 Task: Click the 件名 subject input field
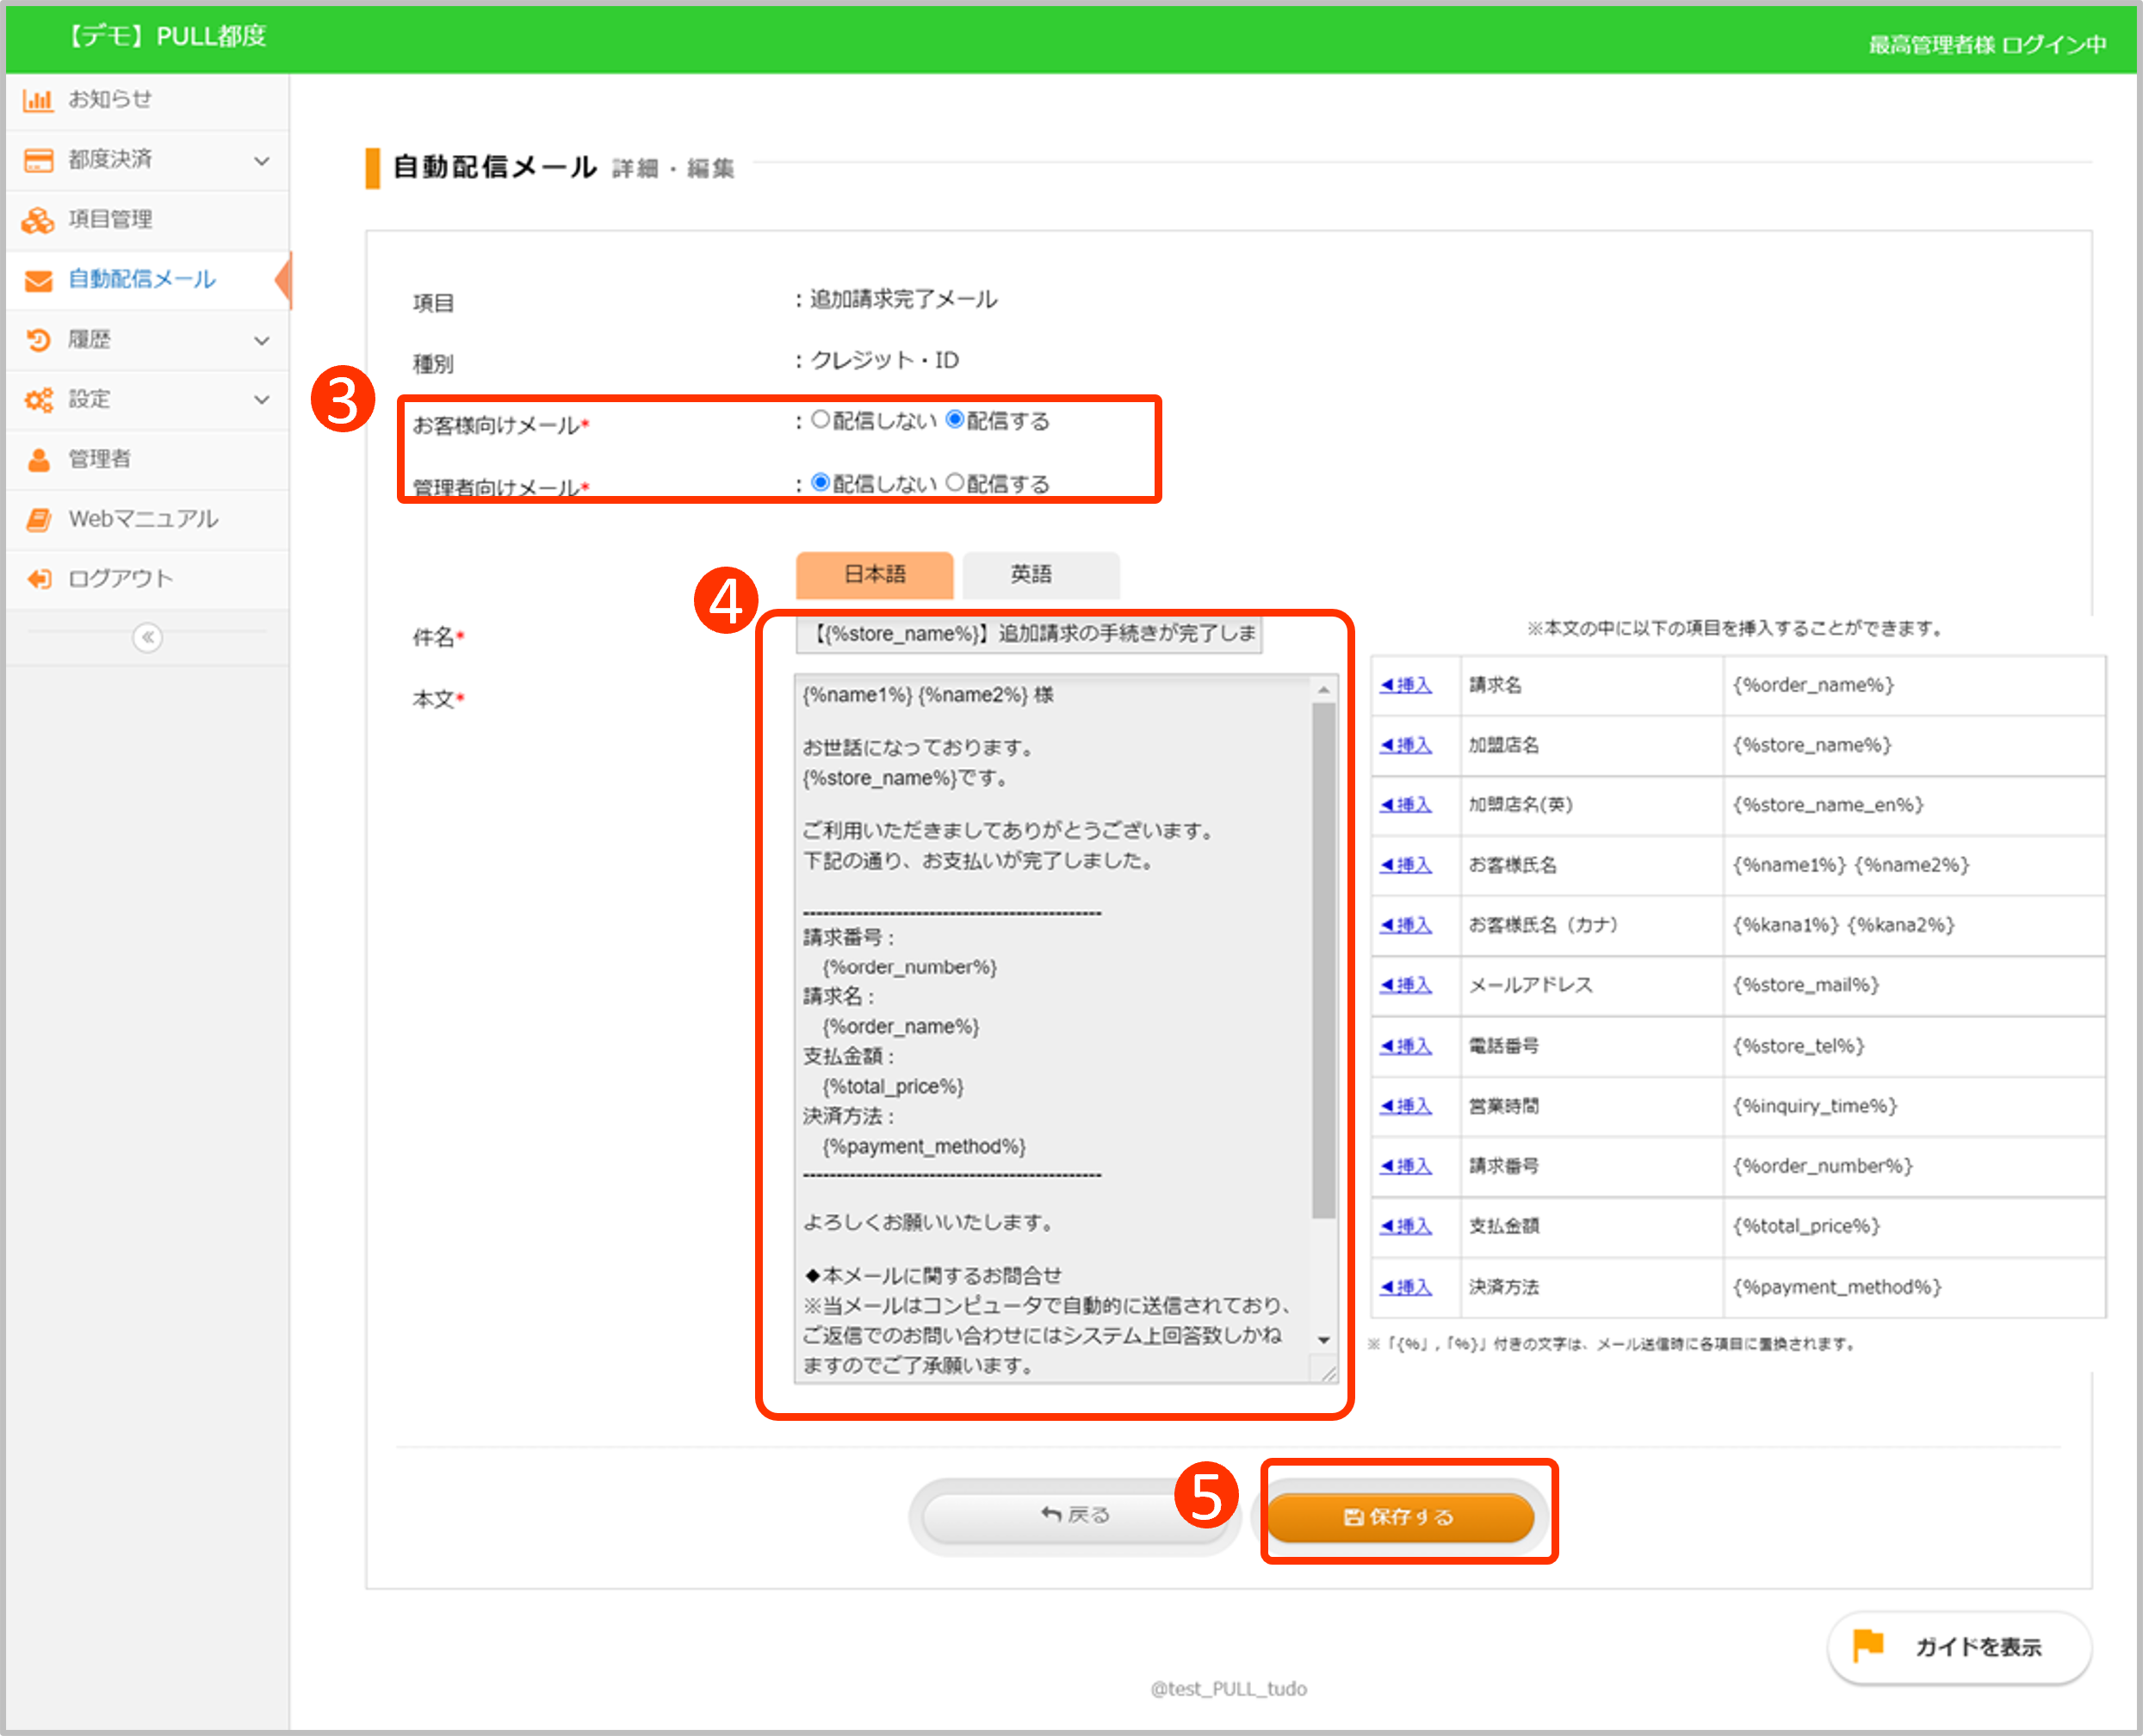coord(1028,634)
